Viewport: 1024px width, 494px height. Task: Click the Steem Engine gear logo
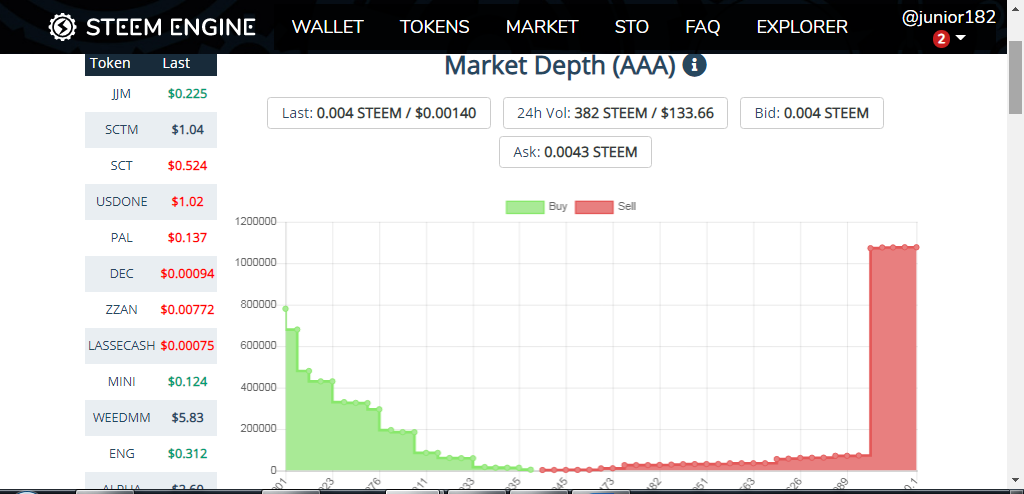point(63,27)
